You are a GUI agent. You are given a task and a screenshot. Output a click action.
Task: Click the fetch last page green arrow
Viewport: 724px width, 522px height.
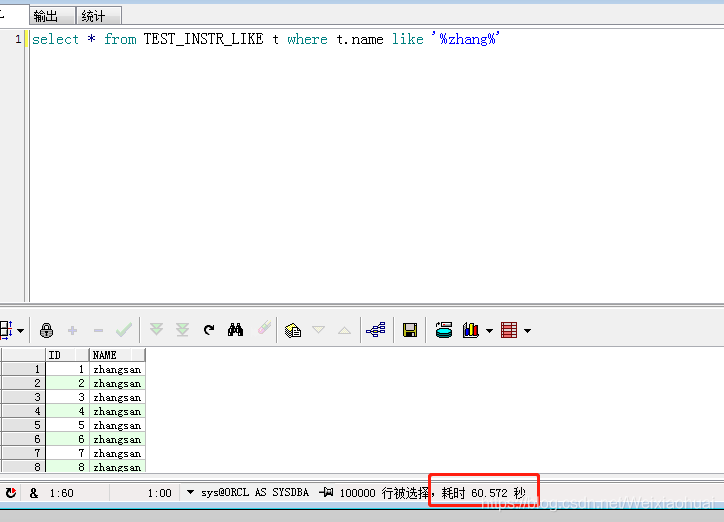point(182,330)
